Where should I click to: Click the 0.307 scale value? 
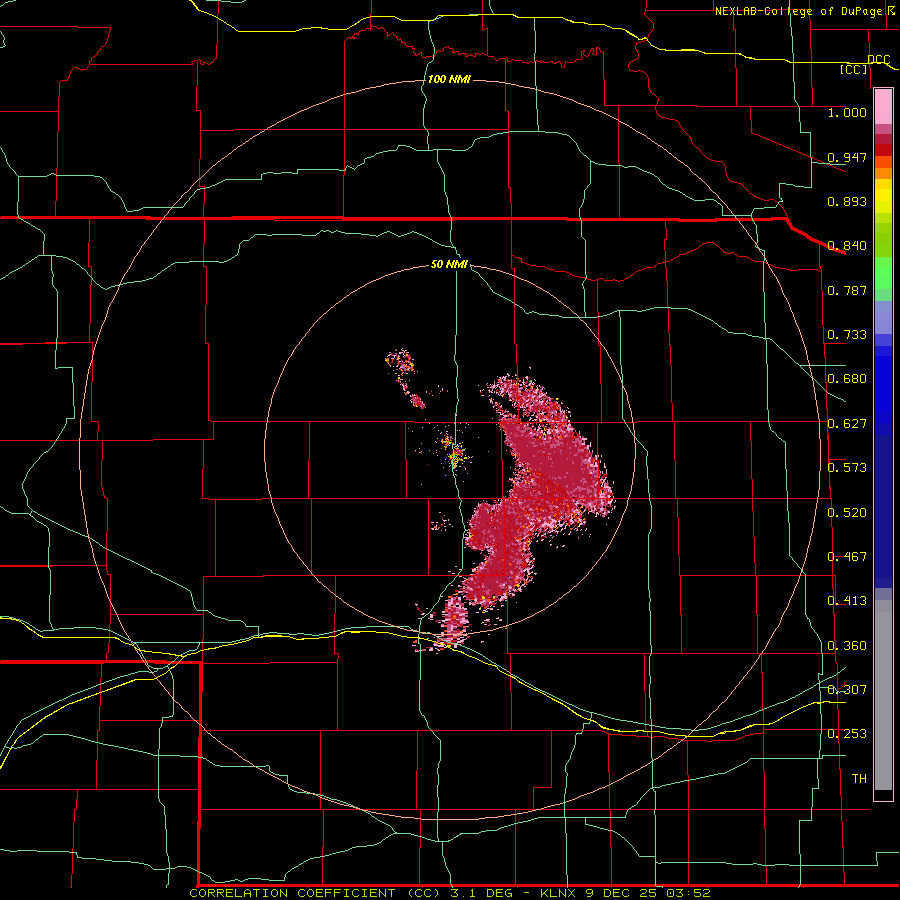point(847,690)
